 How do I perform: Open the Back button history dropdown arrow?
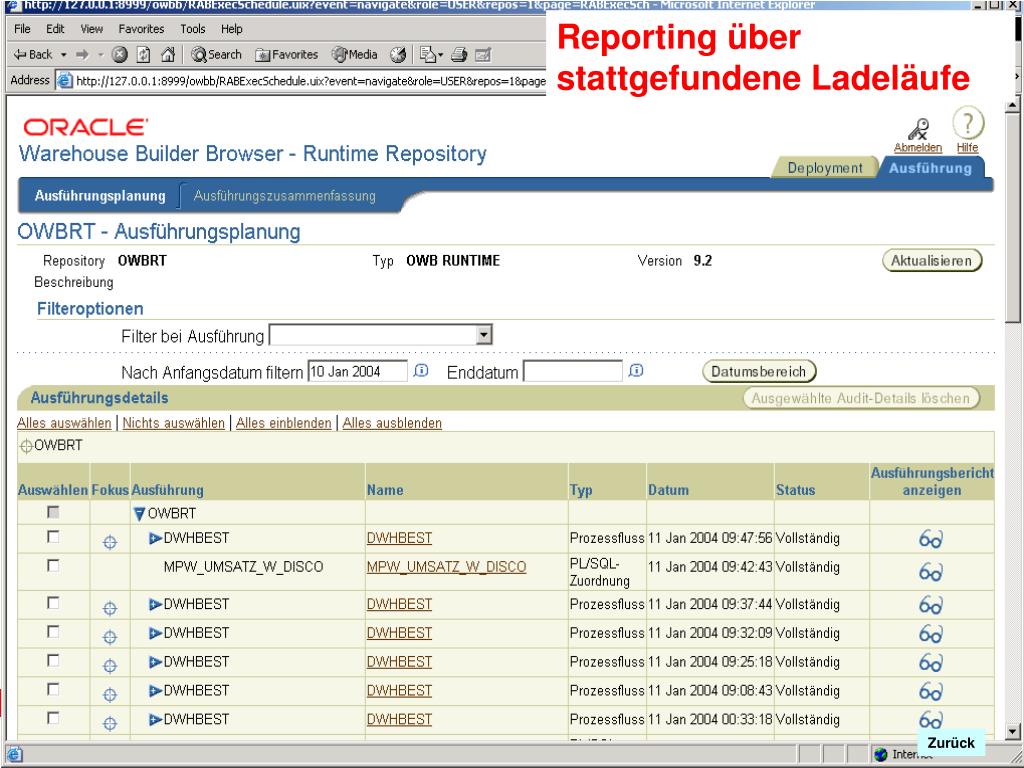(x=63, y=55)
